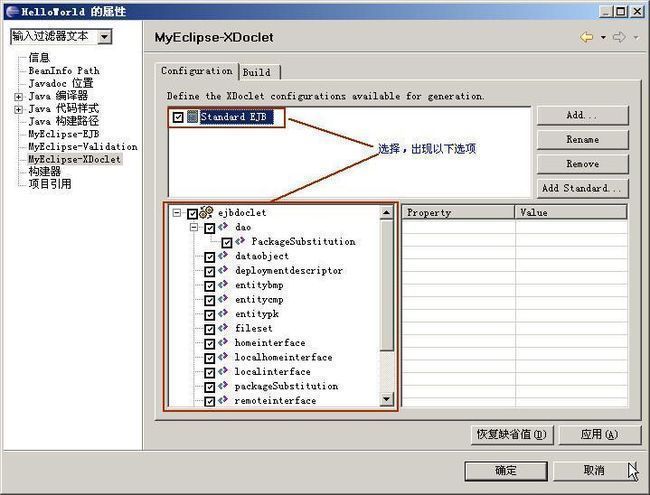Image resolution: width=650 pixels, height=495 pixels.
Task: Toggle the entitypk checkbox
Action: point(209,315)
